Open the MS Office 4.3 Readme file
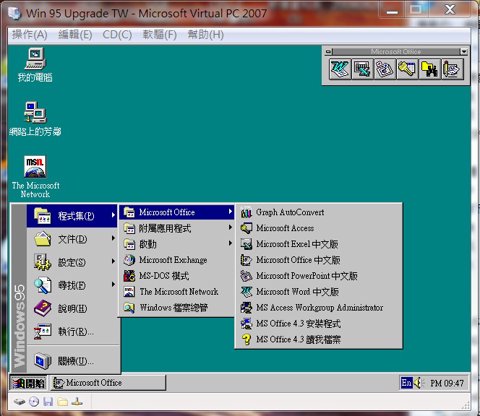This screenshot has height=416, width=480. pyautogui.click(x=318, y=340)
